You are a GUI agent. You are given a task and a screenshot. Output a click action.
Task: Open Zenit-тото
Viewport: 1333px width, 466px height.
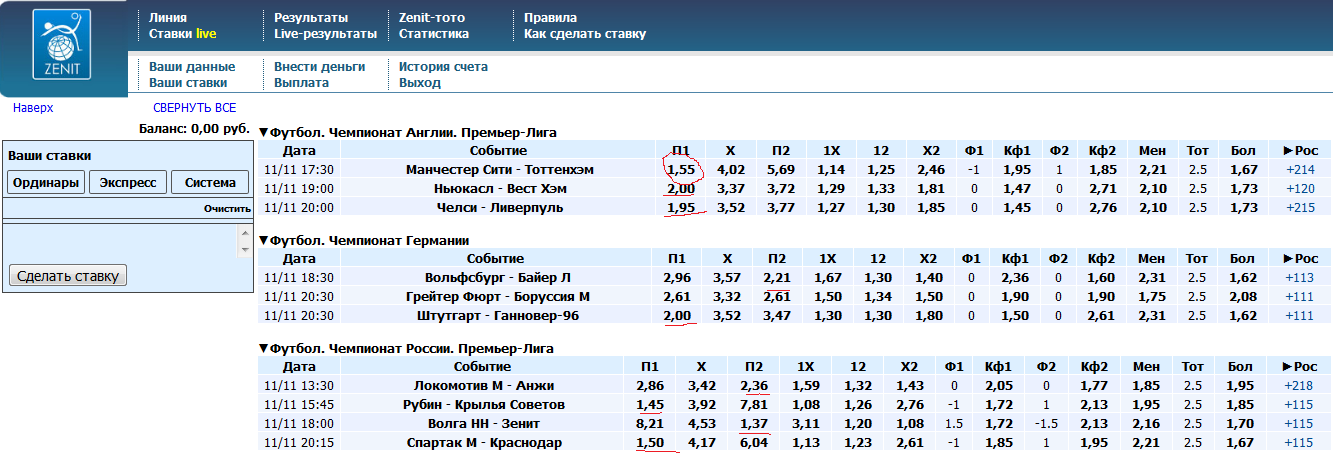point(432,18)
